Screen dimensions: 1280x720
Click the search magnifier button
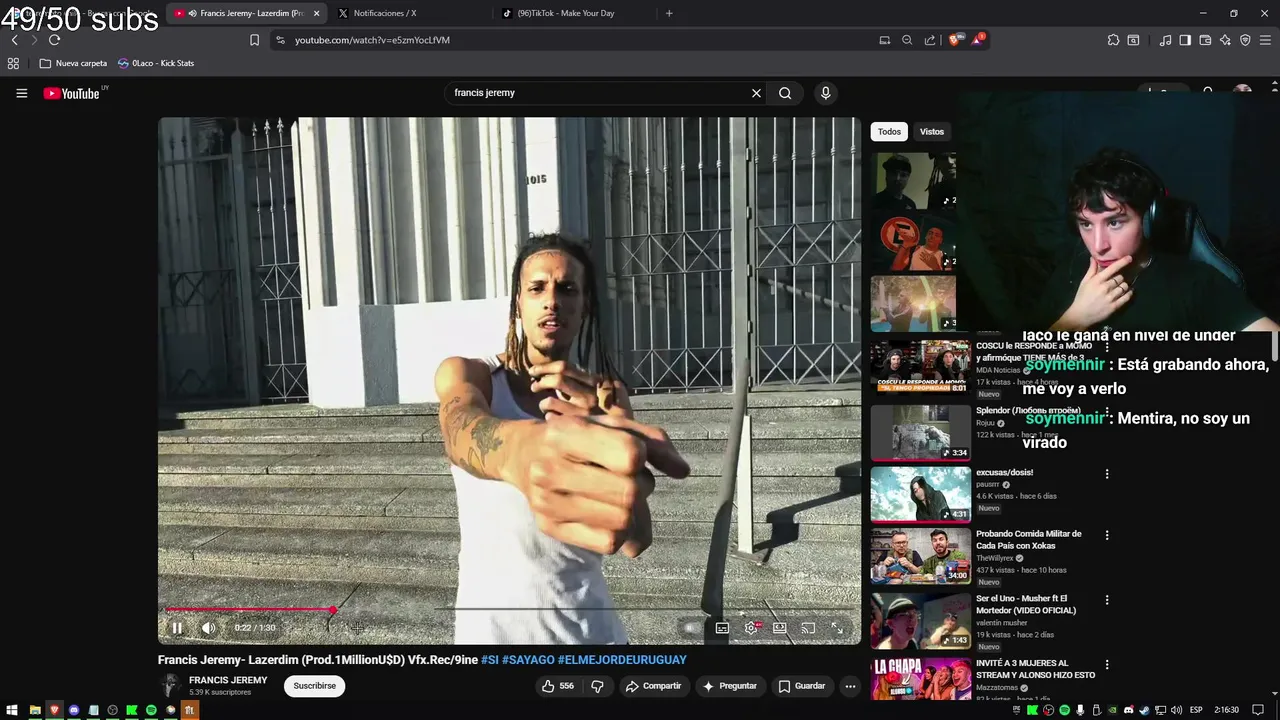(x=785, y=93)
